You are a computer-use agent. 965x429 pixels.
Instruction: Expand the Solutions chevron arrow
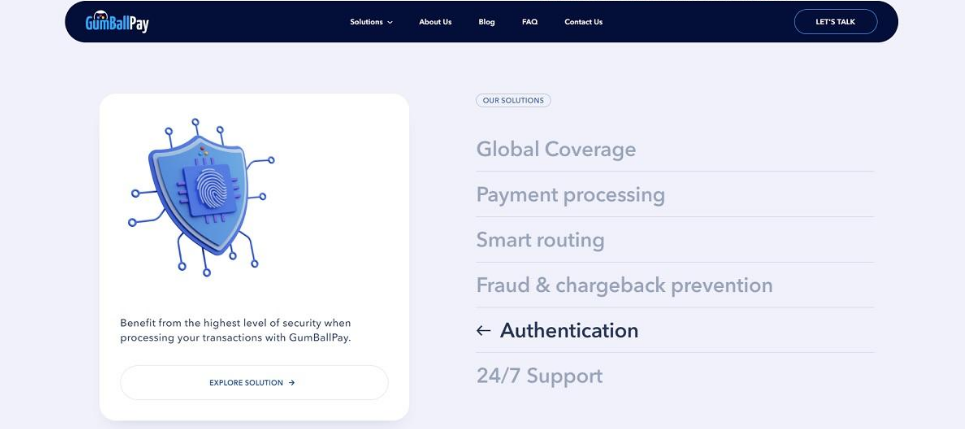coord(390,22)
